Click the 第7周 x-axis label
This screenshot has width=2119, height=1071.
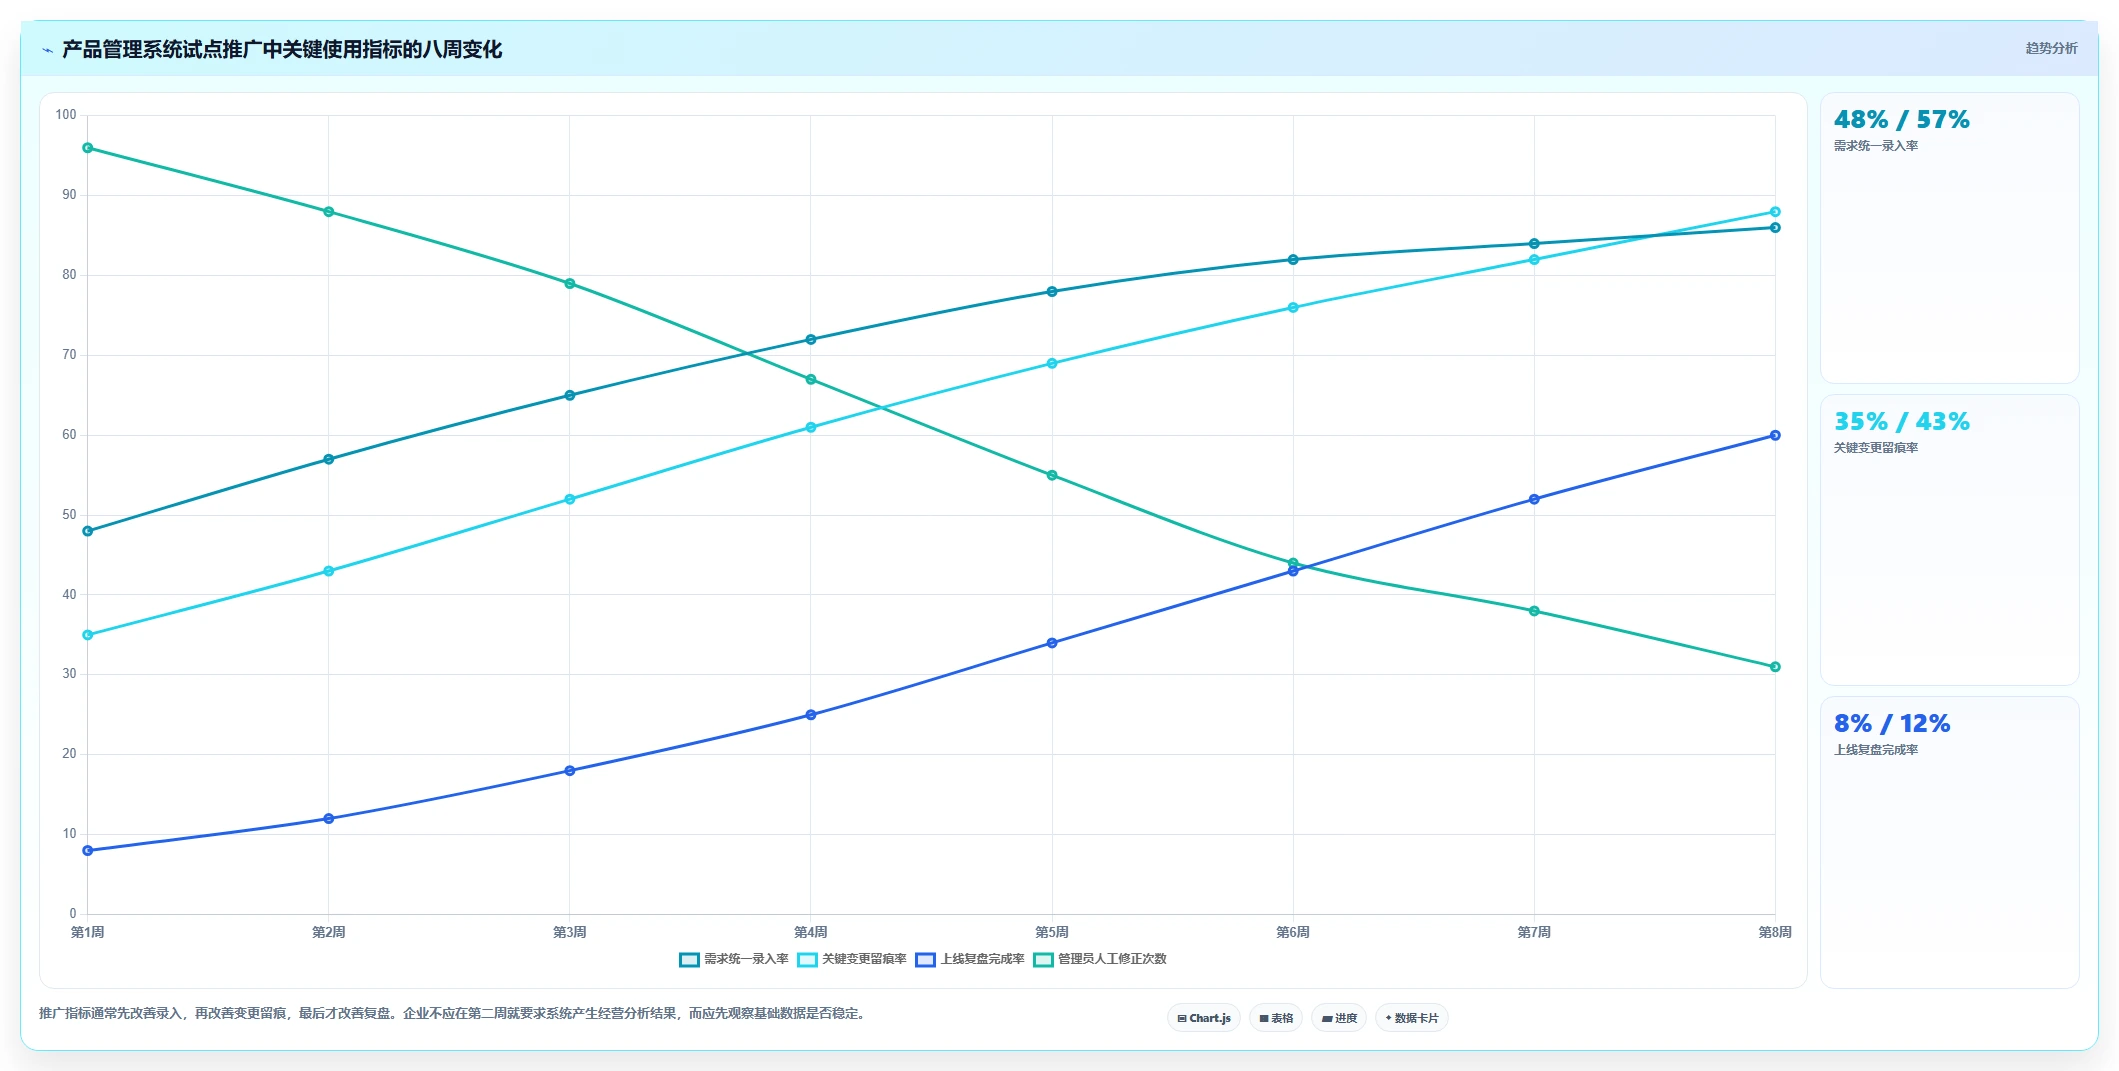tap(1534, 932)
